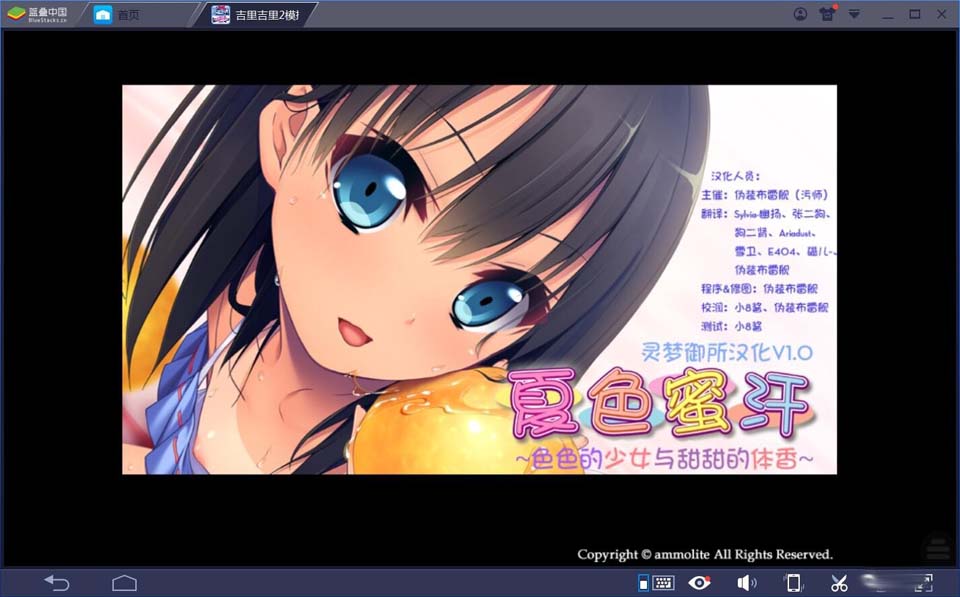Switch to the 吉里吉里2模 app tab
This screenshot has width=960, height=597.
point(257,15)
